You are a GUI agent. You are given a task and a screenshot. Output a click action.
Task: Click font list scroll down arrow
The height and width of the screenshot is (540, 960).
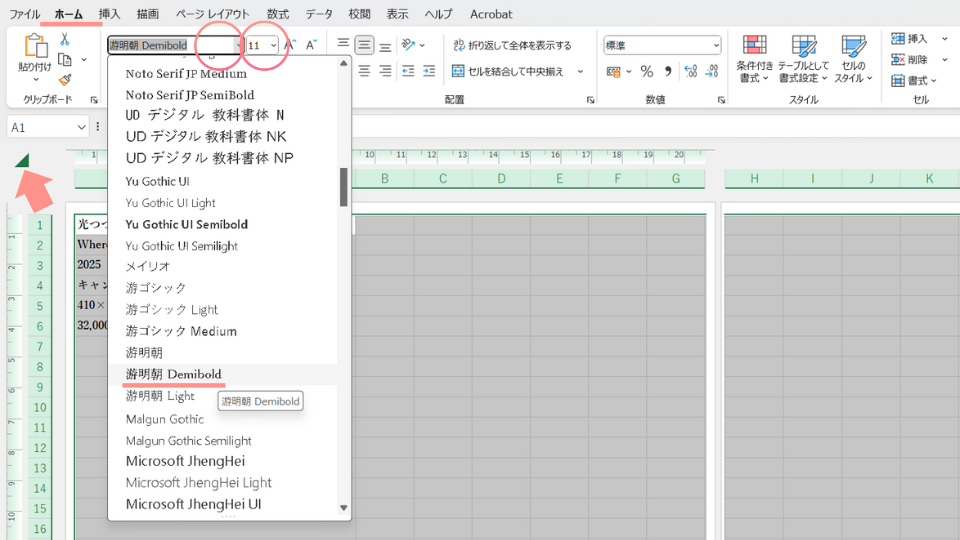(343, 508)
